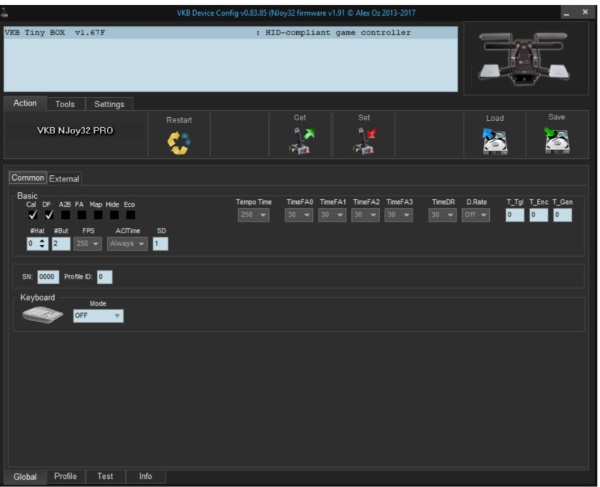Enable the FA checkbox

pyautogui.click(x=82, y=215)
